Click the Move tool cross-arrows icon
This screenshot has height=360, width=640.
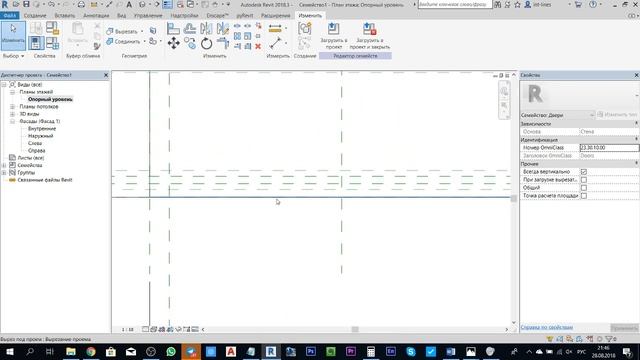[173, 43]
